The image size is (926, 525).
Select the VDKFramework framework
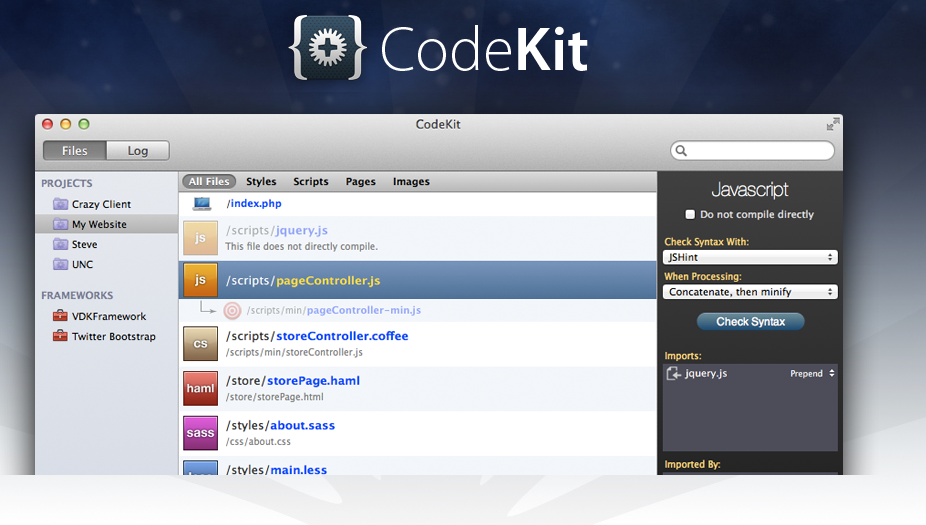pos(109,316)
